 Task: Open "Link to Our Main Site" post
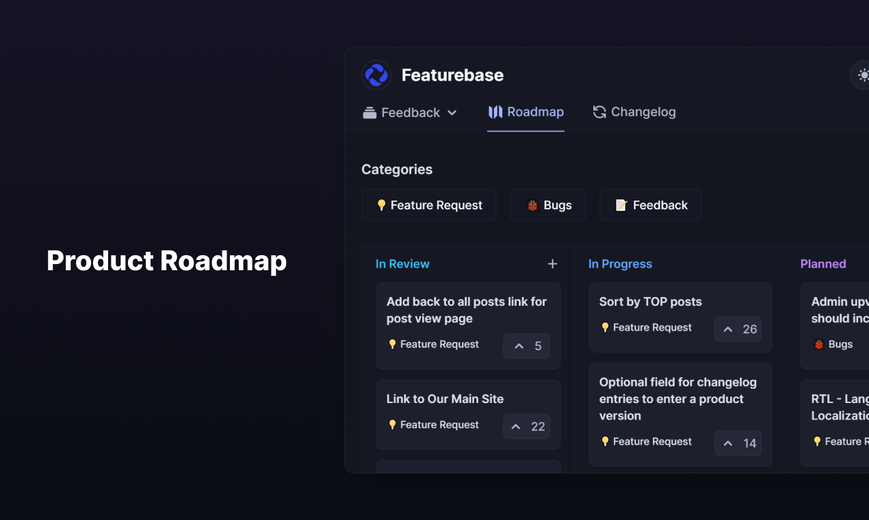tap(445, 399)
